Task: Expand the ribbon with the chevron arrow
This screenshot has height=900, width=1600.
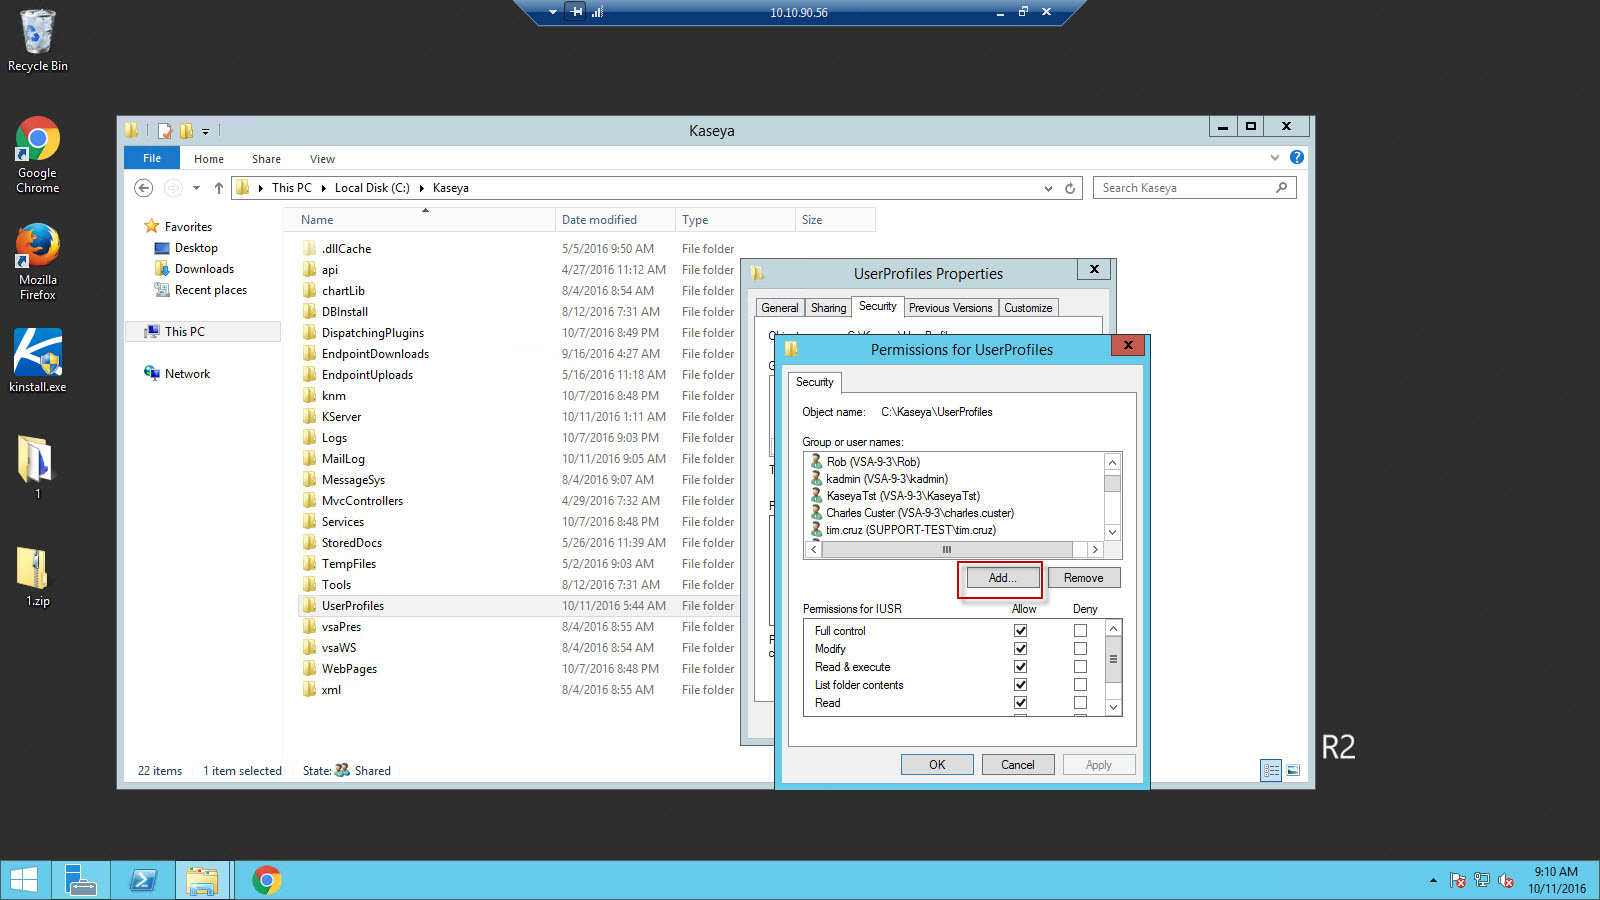Action: (x=1275, y=157)
